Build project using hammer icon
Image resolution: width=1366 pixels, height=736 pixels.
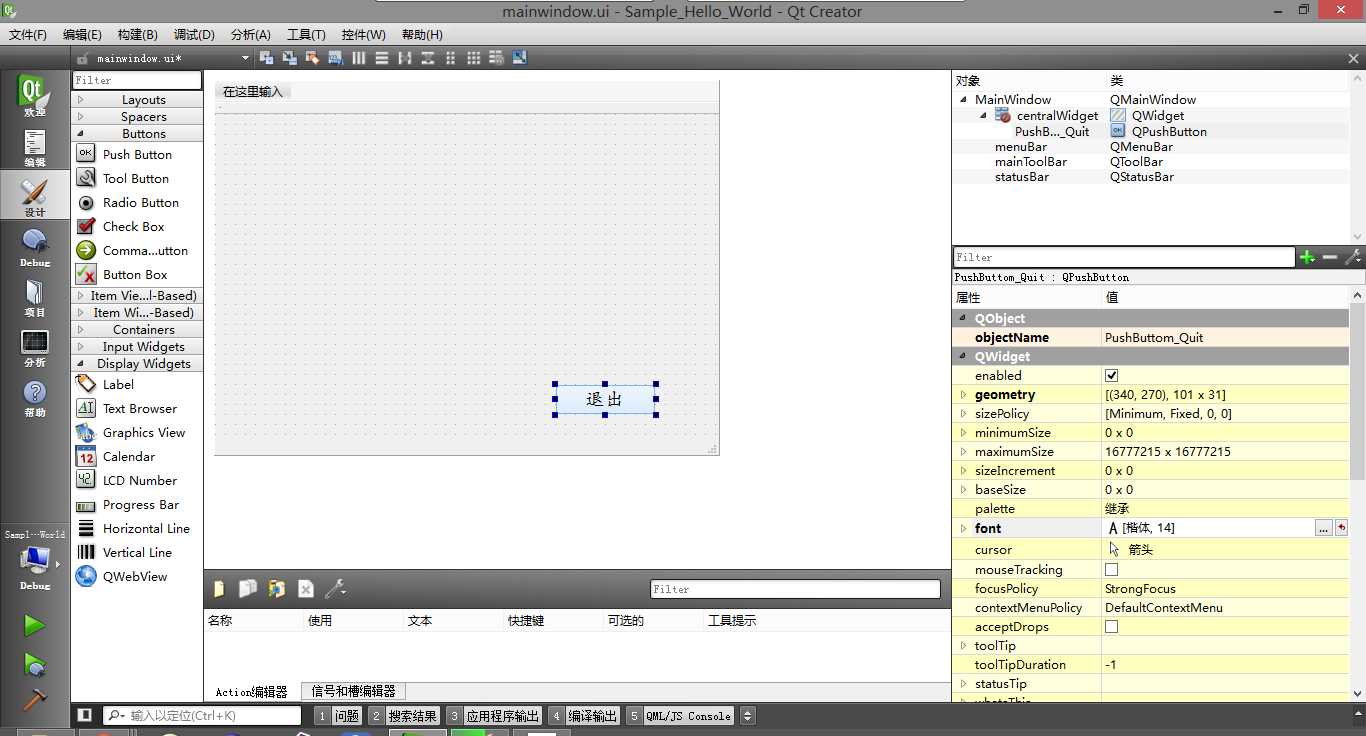click(34, 700)
